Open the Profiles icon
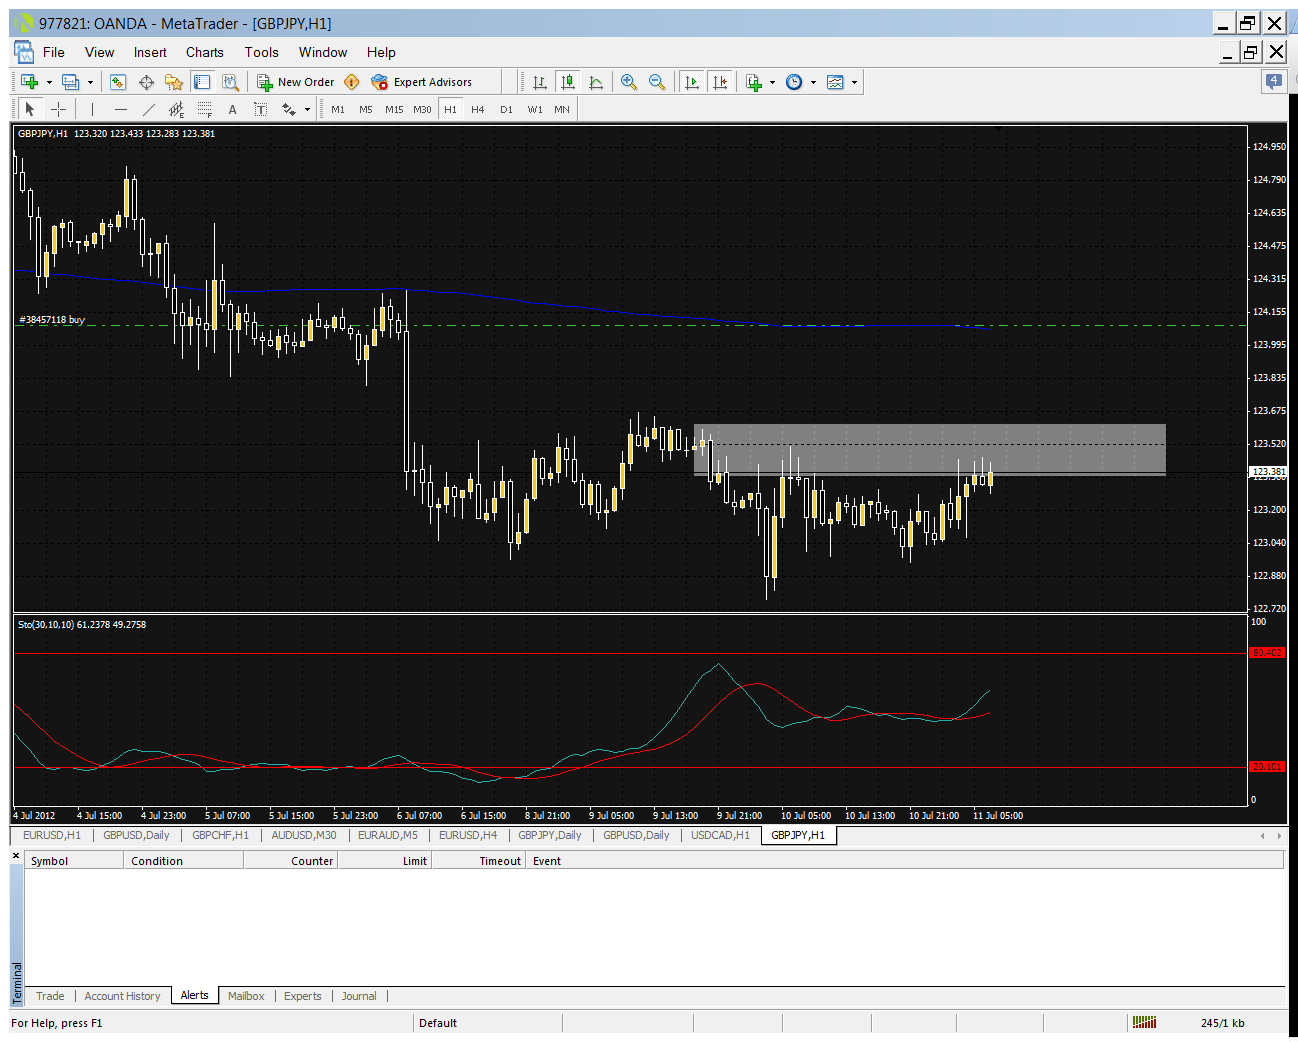 pos(70,82)
